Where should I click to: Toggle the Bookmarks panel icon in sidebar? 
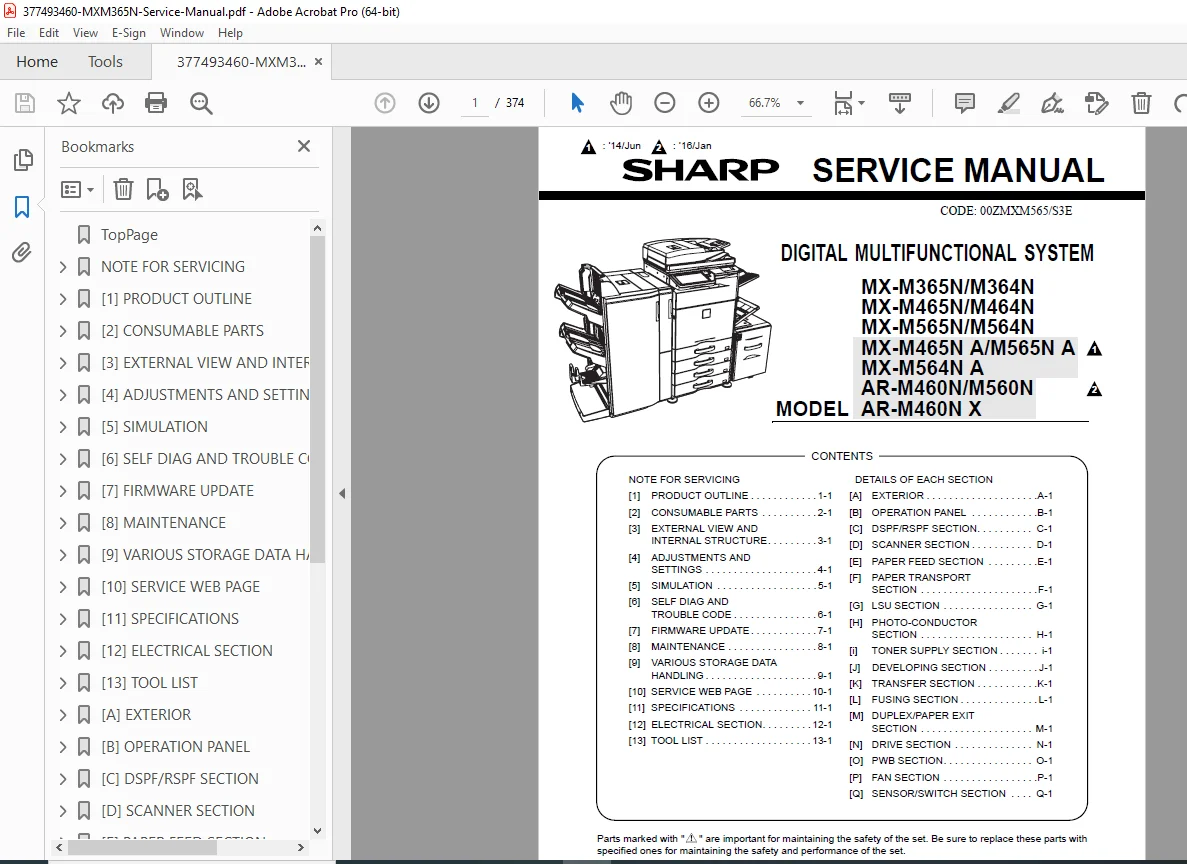[22, 207]
